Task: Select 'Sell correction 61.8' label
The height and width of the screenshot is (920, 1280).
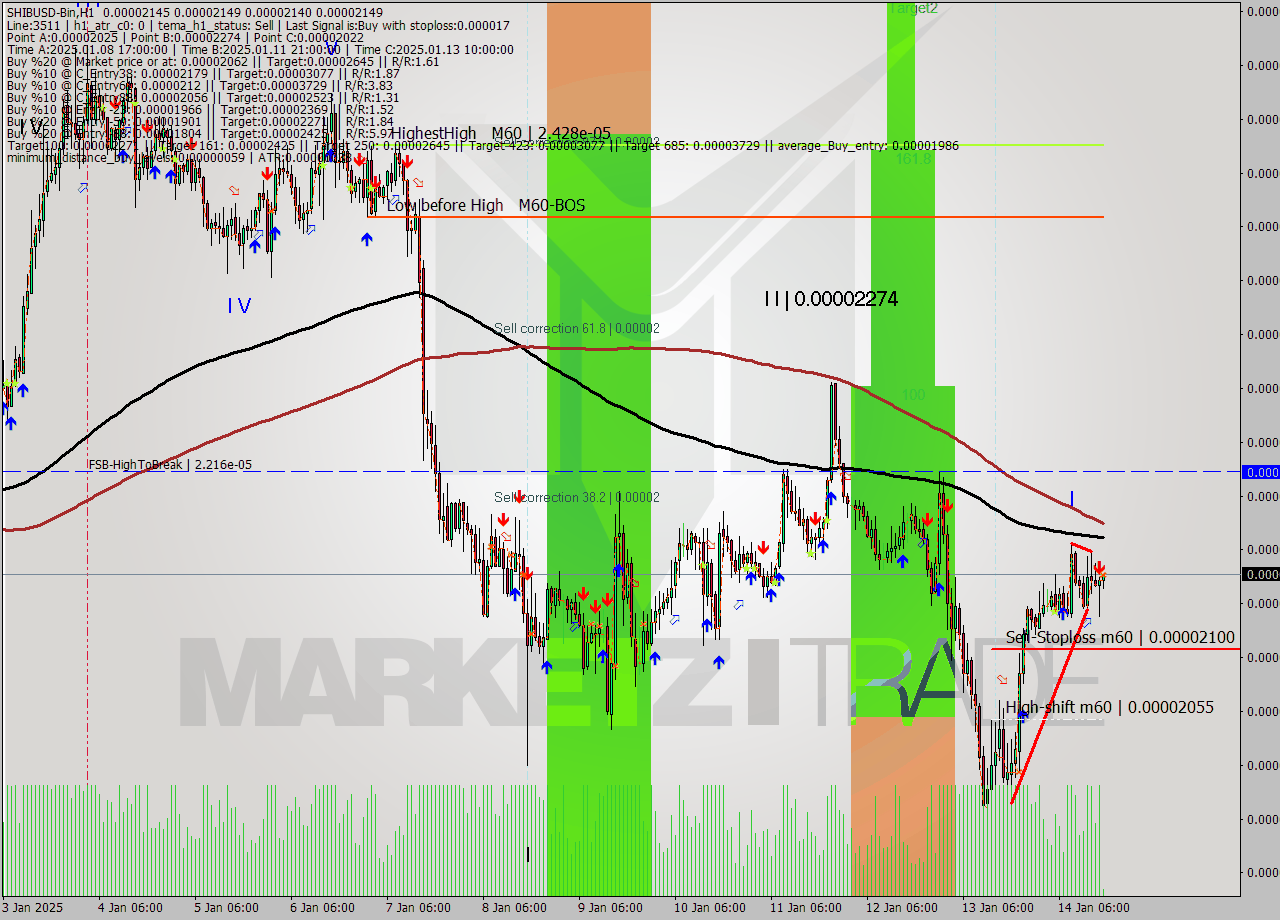Action: pos(577,328)
